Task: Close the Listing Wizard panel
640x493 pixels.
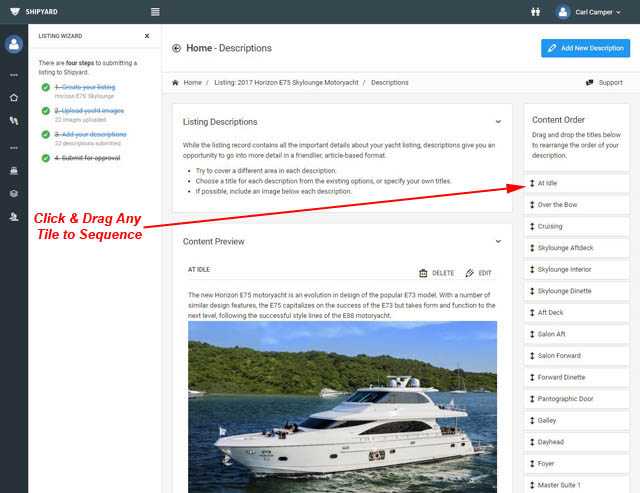Action: tap(147, 35)
